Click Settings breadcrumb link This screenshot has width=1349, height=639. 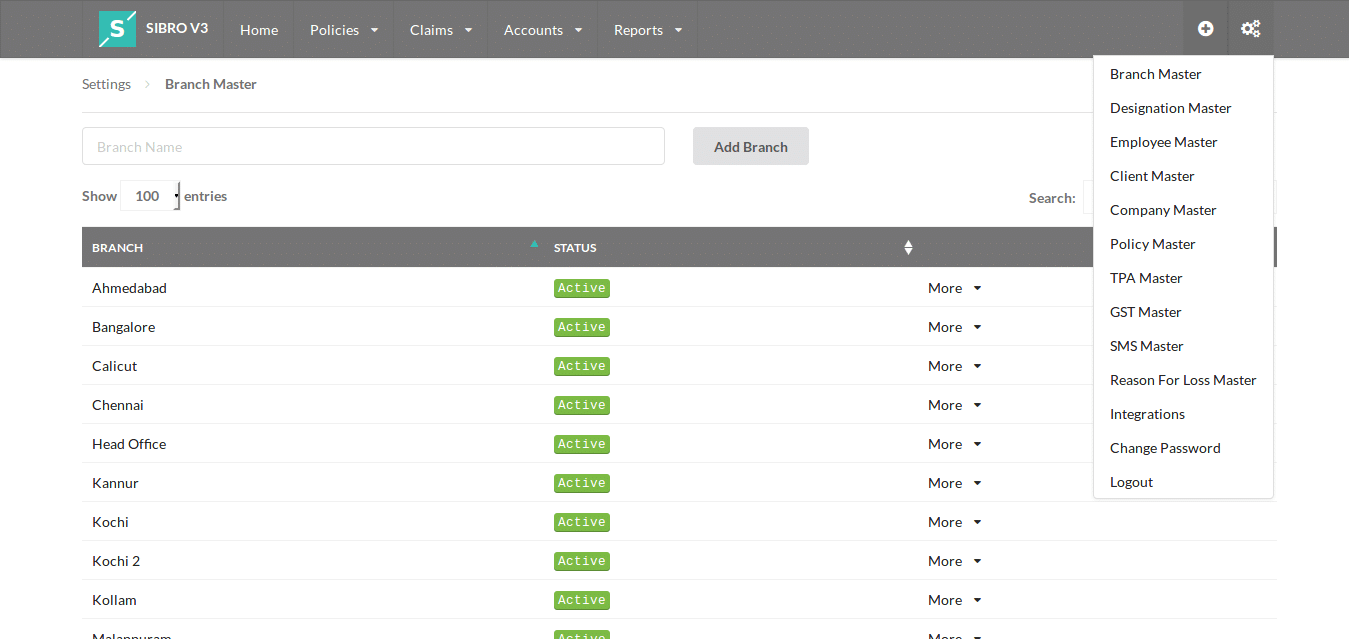(x=106, y=84)
